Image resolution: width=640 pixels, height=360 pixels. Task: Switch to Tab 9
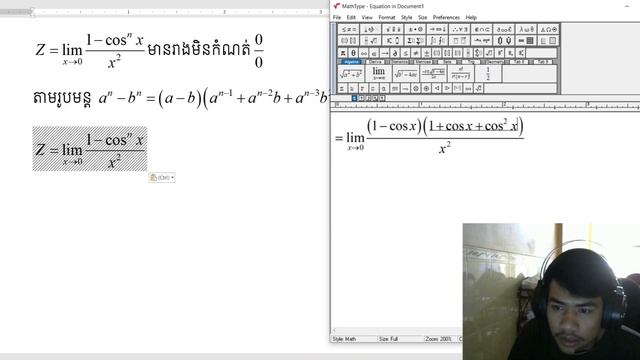(543, 62)
